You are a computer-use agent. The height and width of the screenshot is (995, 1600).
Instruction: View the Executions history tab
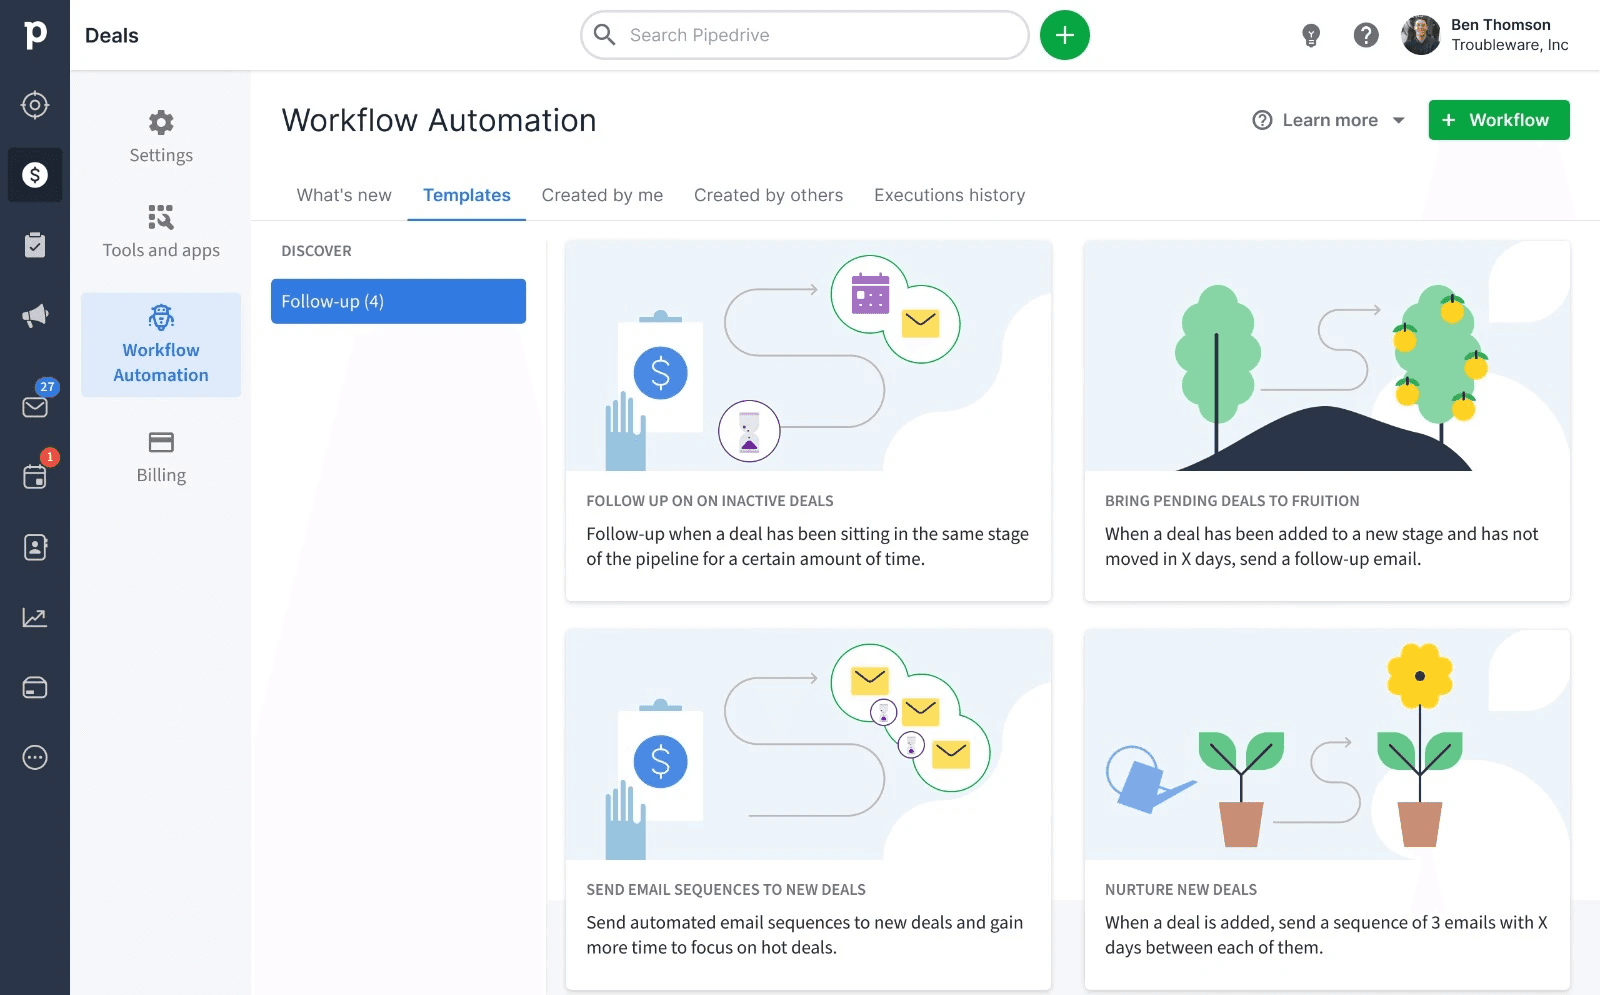950,195
